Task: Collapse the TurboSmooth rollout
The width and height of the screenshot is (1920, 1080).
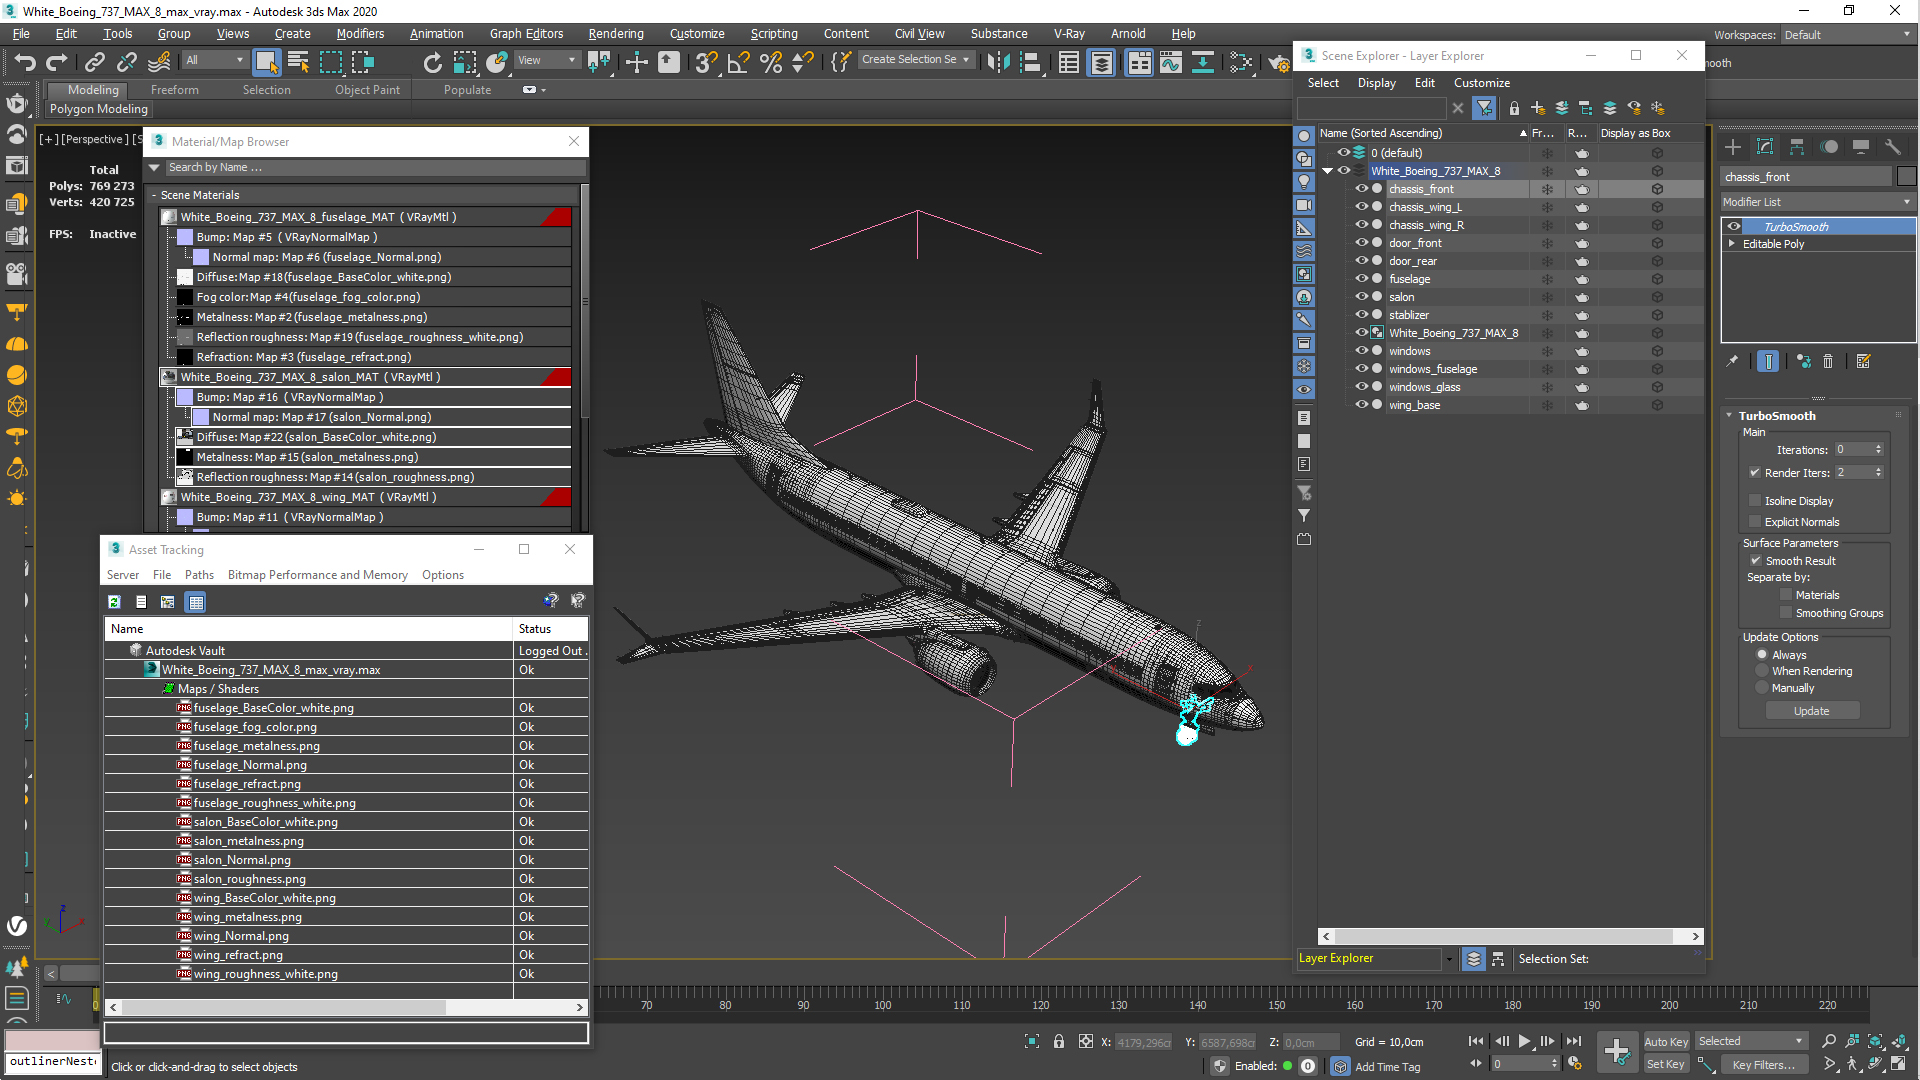Action: click(1730, 416)
